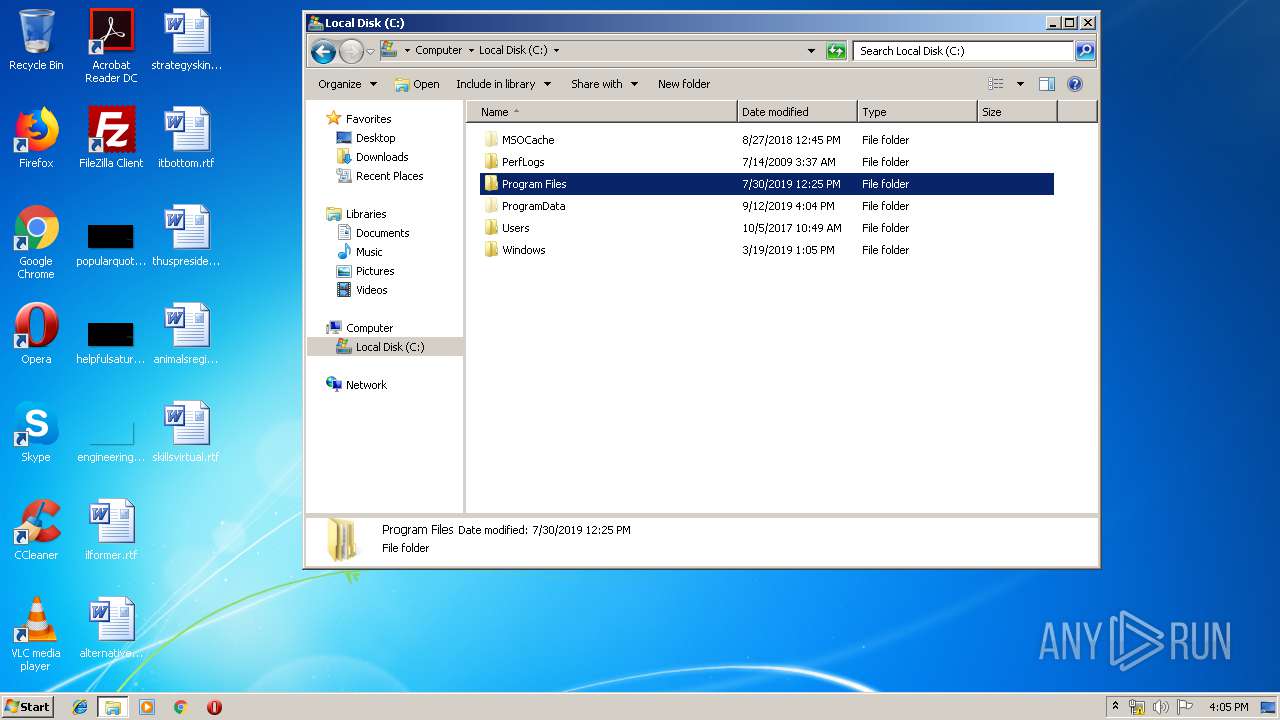Select the MSOCache folder
1280x720 pixels.
point(527,140)
